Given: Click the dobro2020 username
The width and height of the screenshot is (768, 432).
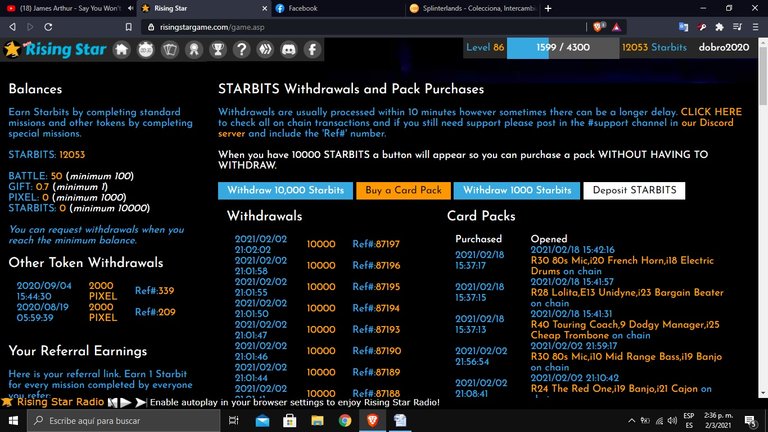Looking at the screenshot, I should (x=723, y=48).
